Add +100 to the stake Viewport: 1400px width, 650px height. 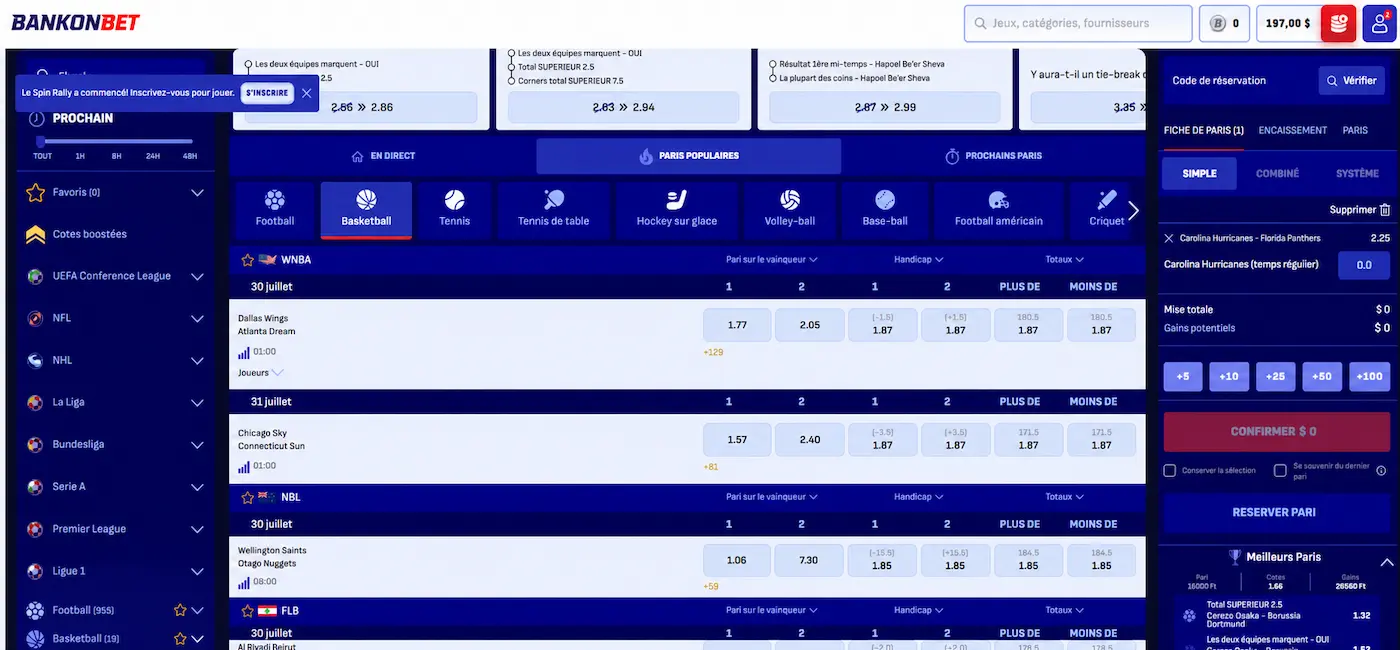1369,377
